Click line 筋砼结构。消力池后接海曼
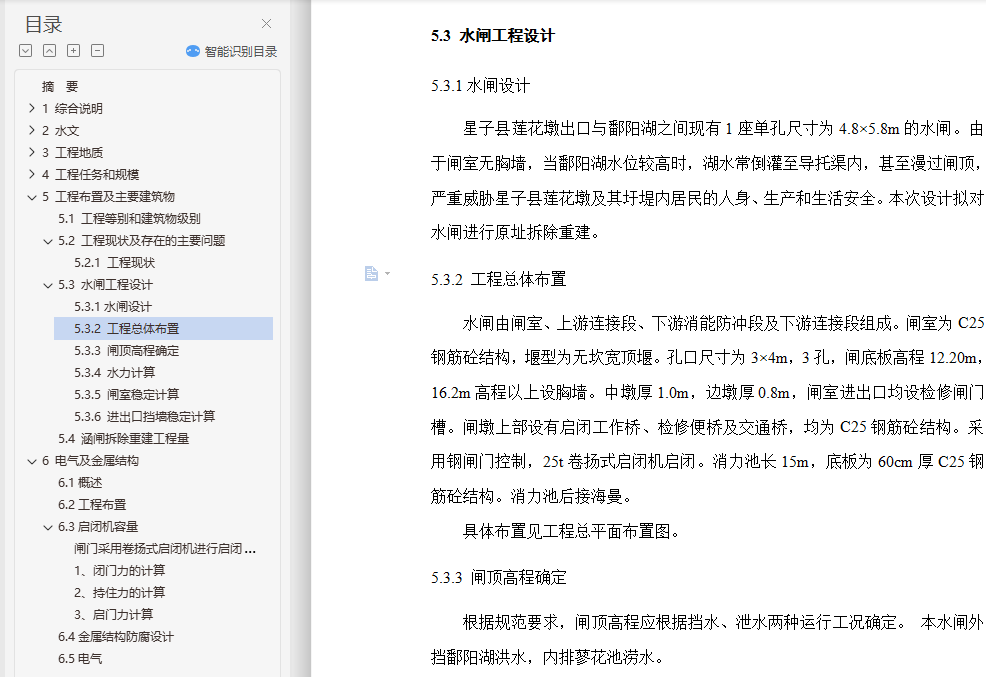The height and width of the screenshot is (677, 986). 531,497
